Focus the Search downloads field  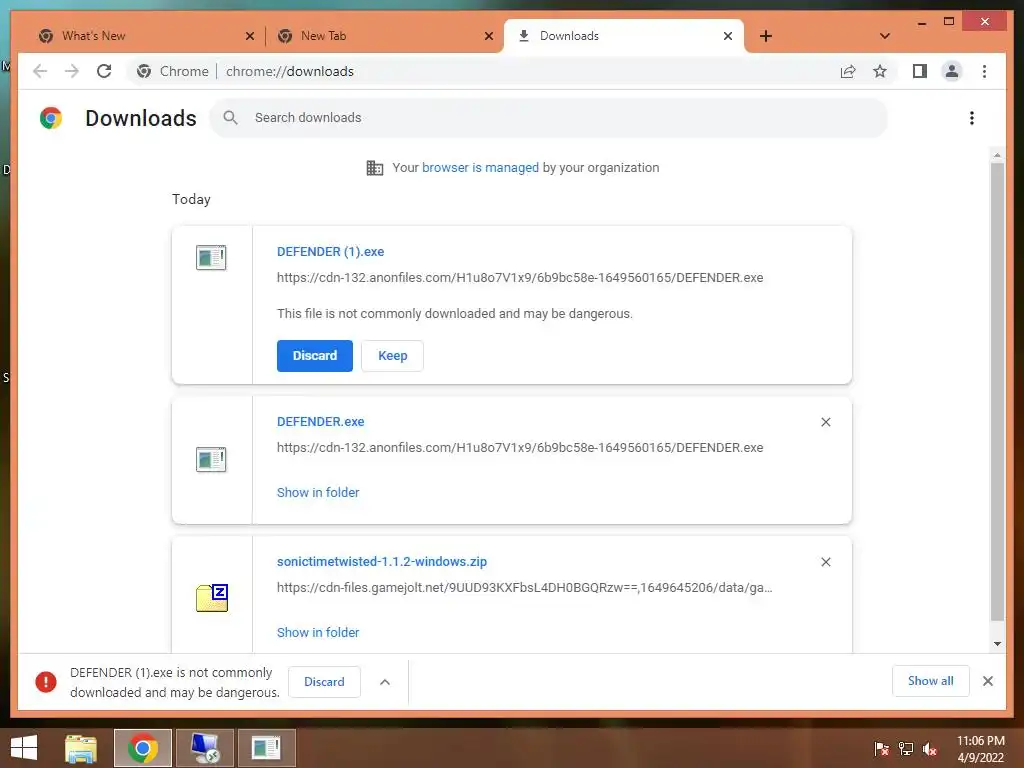pos(549,118)
